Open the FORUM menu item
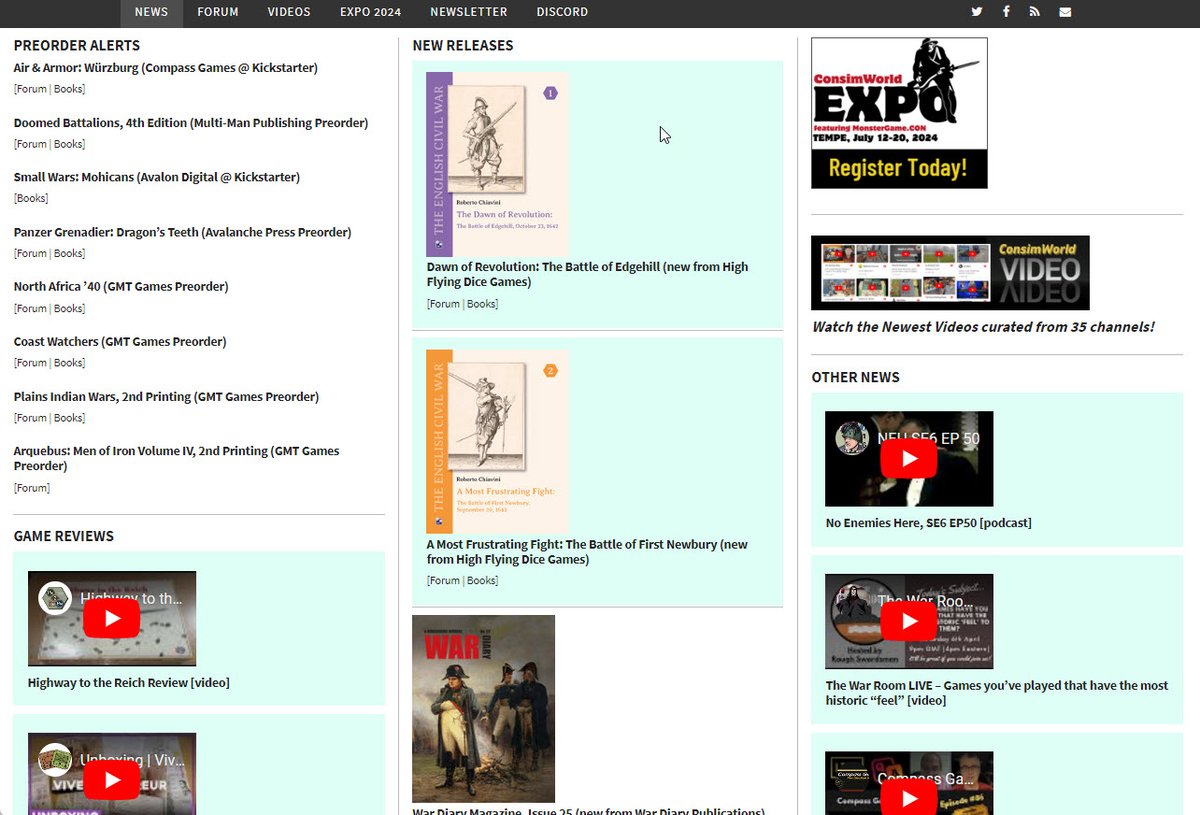 click(218, 12)
